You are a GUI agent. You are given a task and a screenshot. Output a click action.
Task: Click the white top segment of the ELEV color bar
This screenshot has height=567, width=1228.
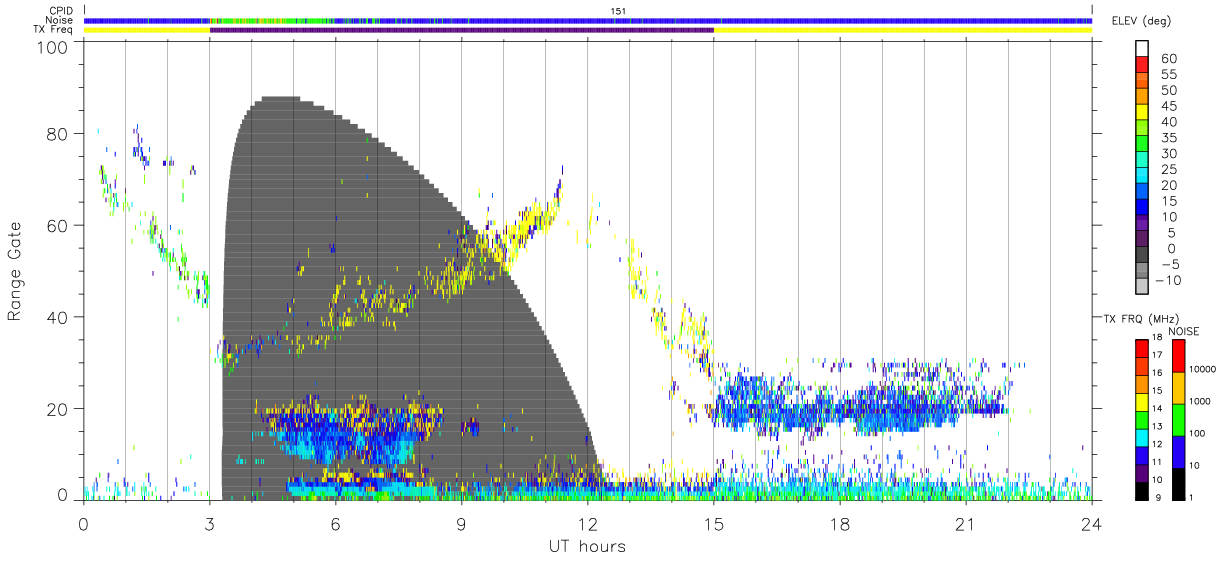(x=1141, y=47)
